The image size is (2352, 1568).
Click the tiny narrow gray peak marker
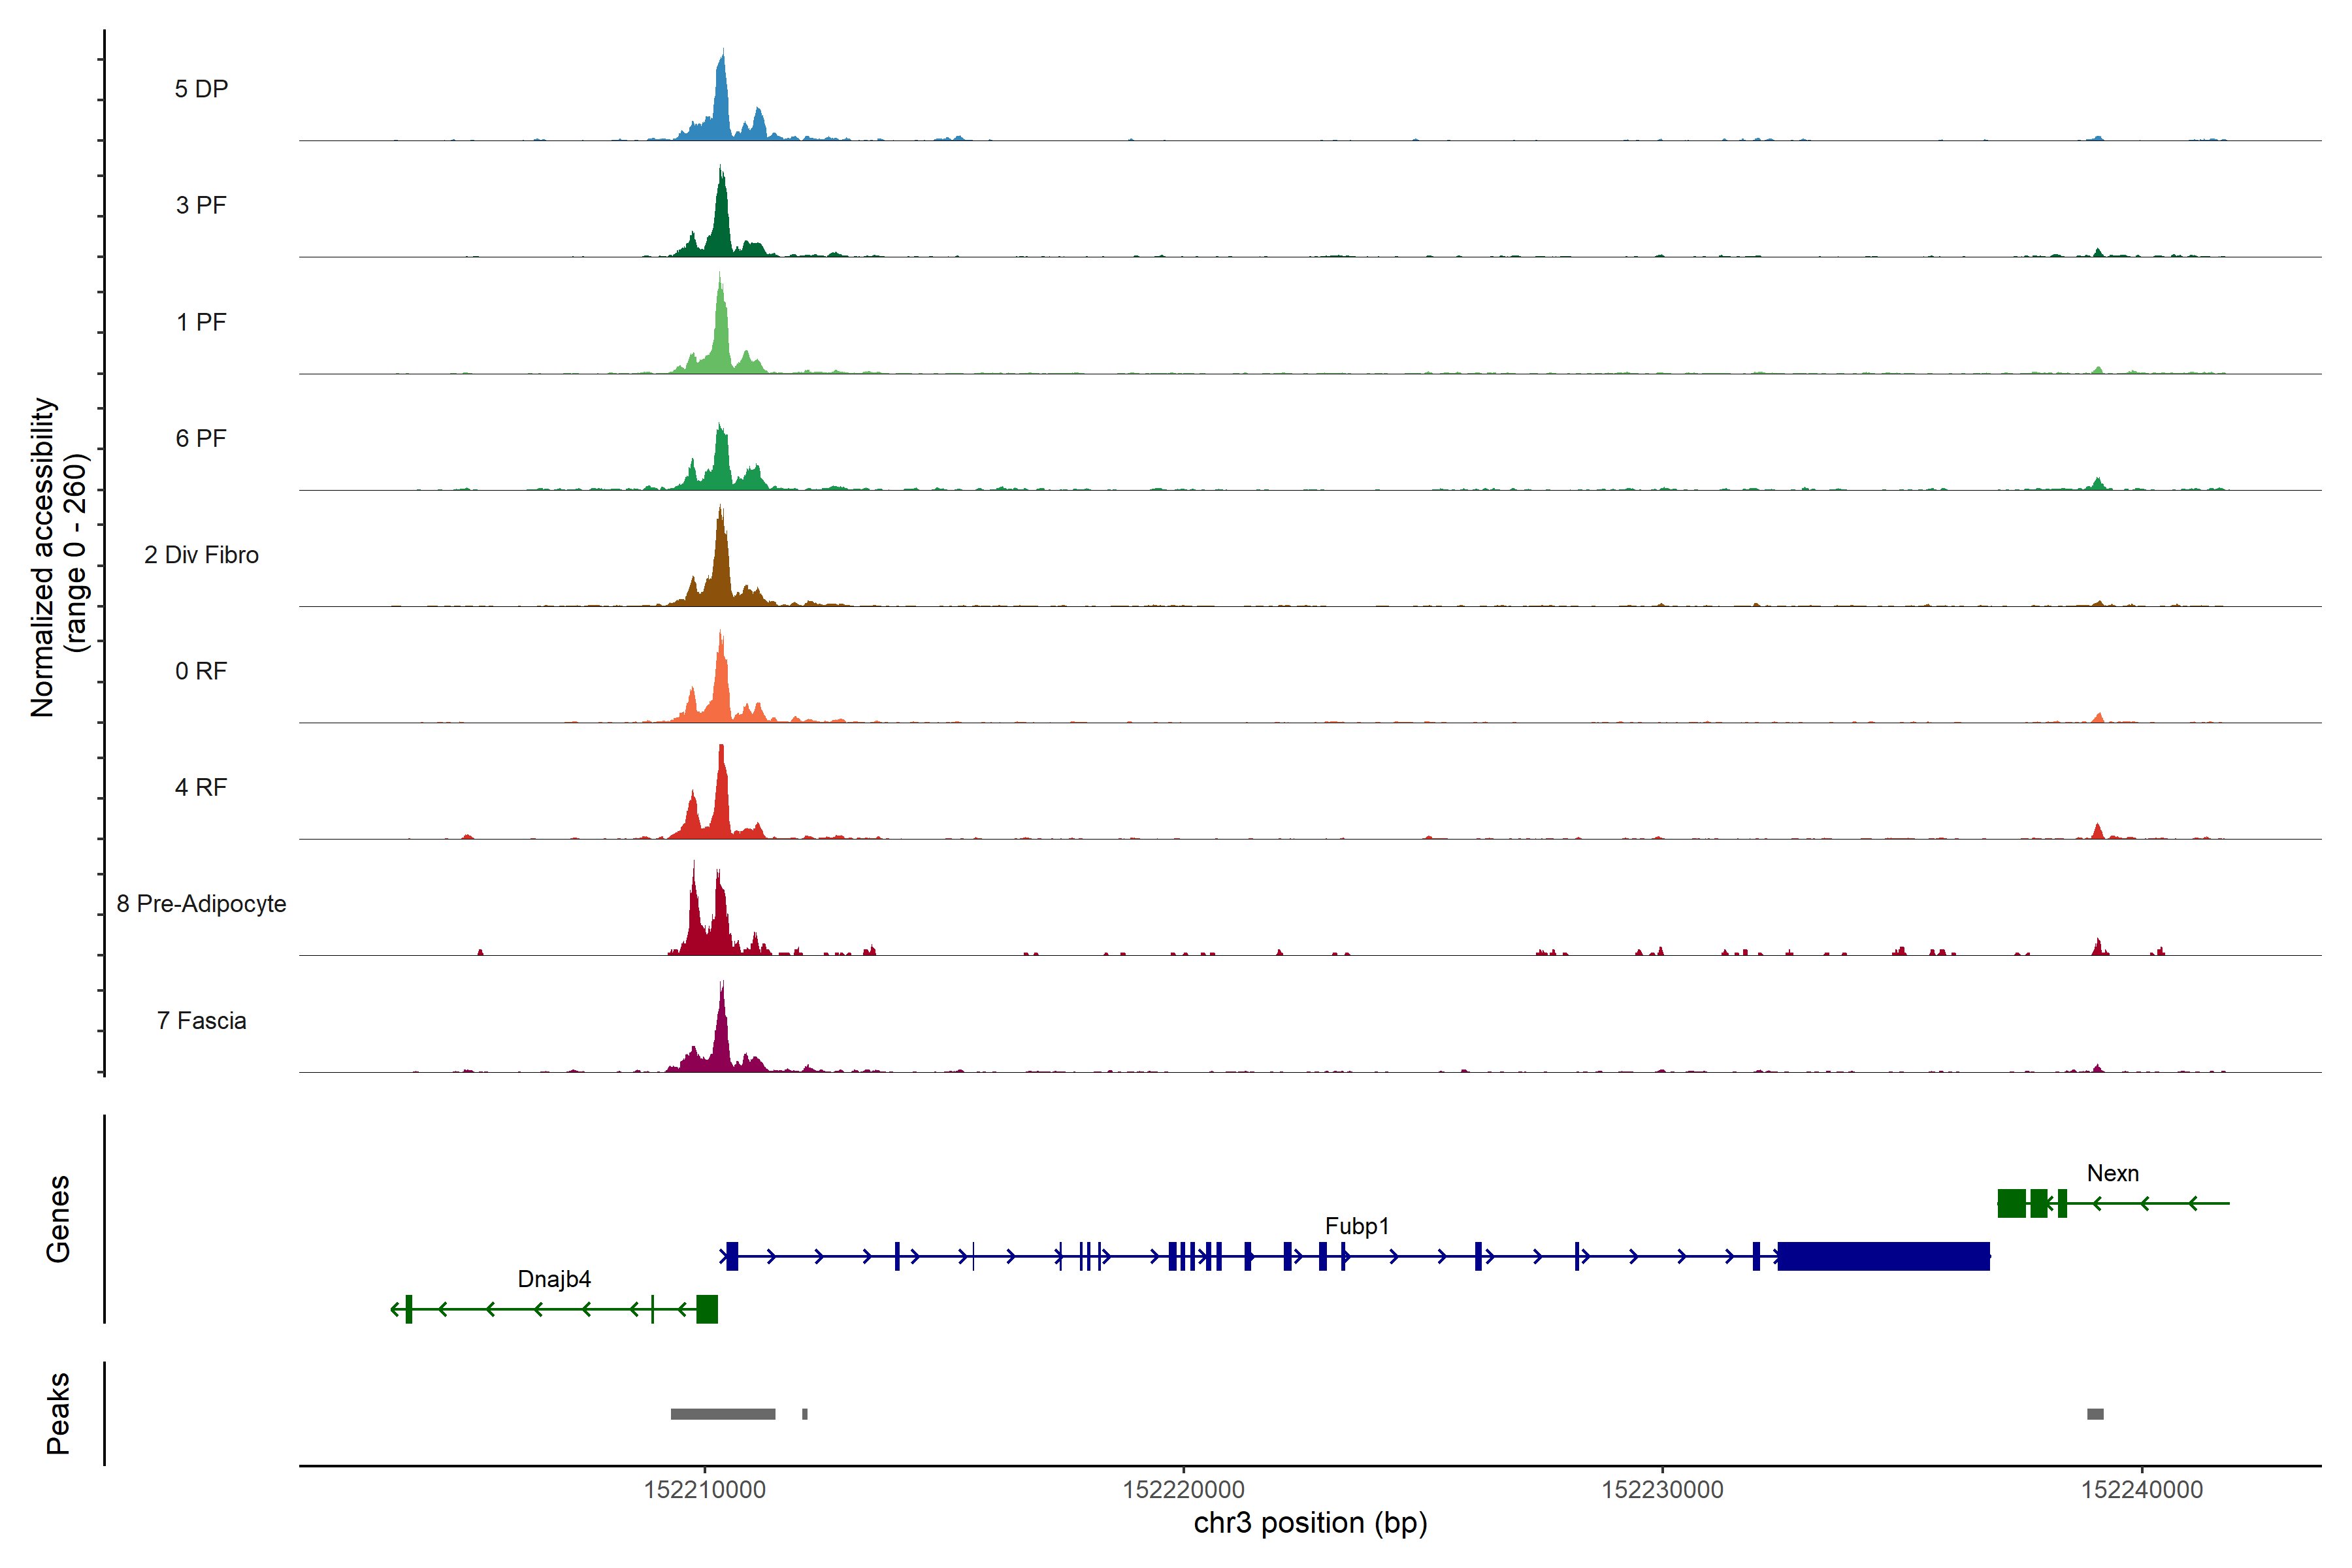pos(804,1413)
